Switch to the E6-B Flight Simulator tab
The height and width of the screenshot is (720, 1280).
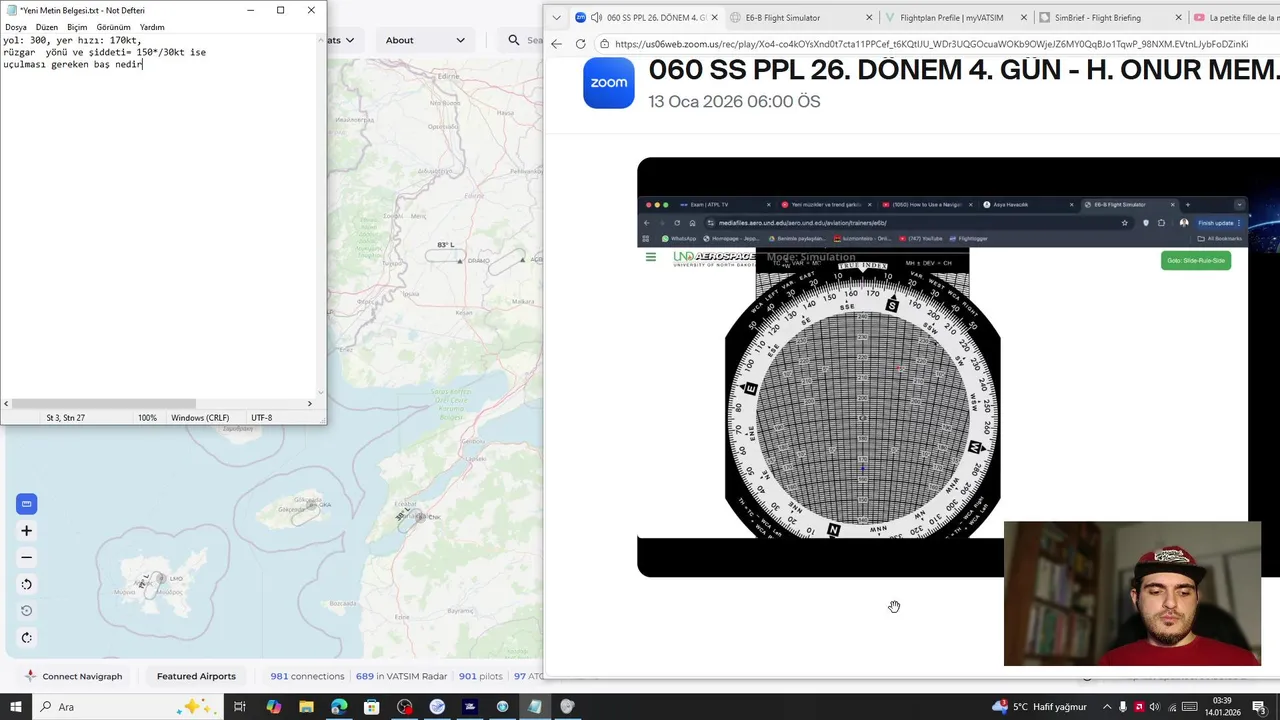[x=783, y=18]
